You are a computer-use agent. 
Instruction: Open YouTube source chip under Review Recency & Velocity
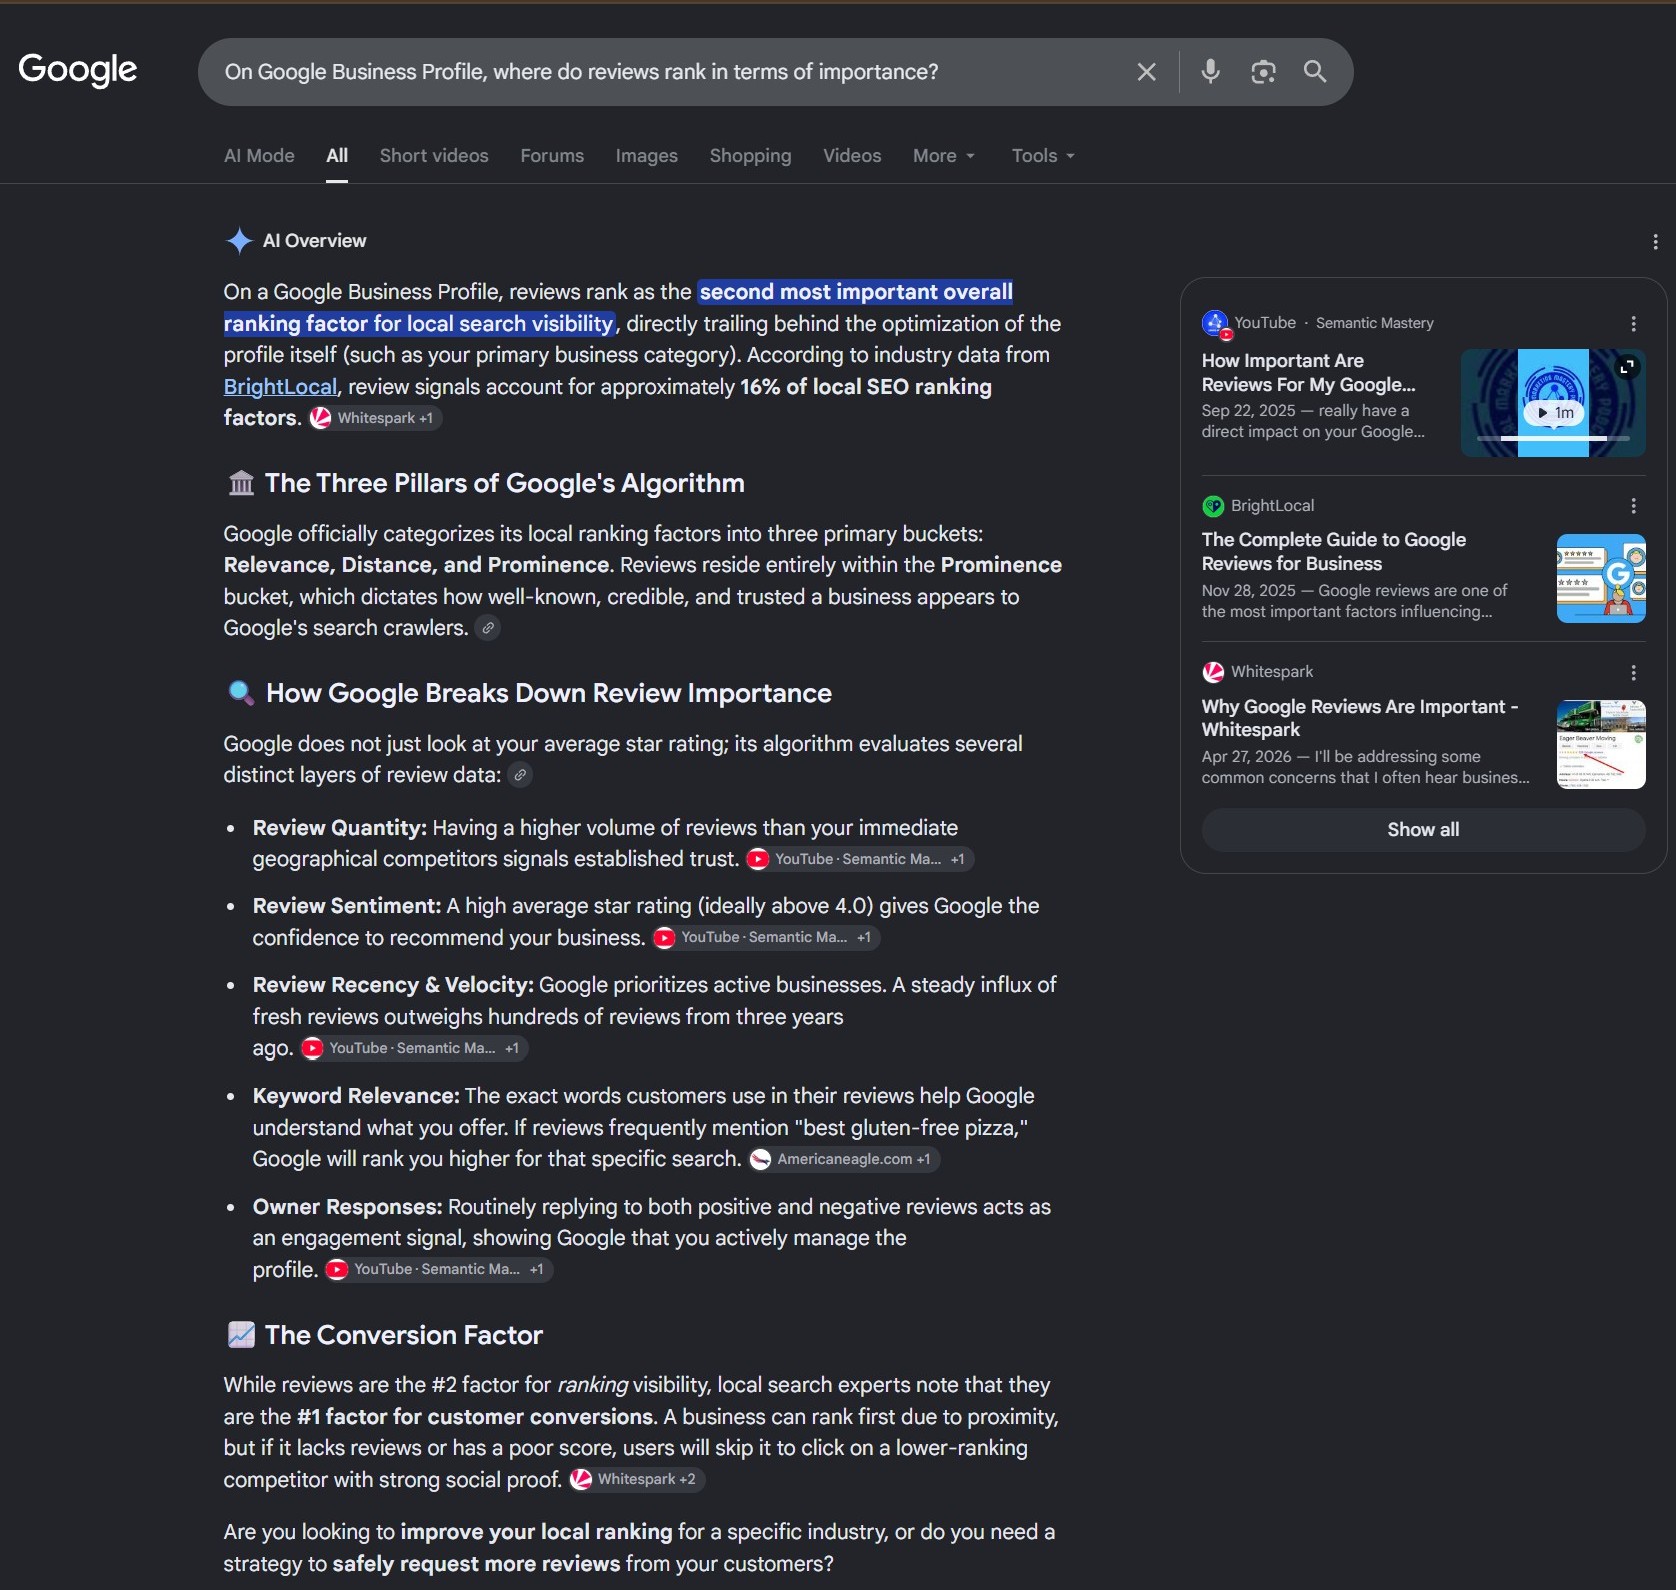click(x=414, y=1048)
